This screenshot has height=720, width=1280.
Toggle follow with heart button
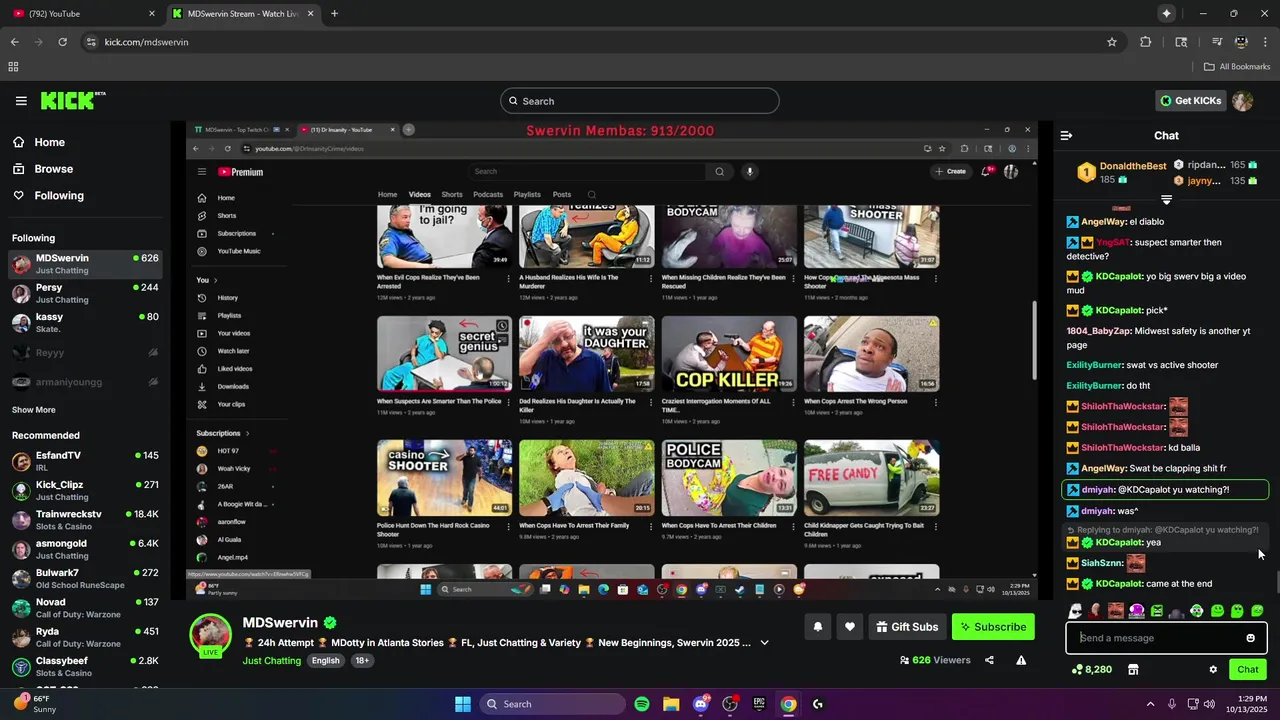(x=849, y=627)
